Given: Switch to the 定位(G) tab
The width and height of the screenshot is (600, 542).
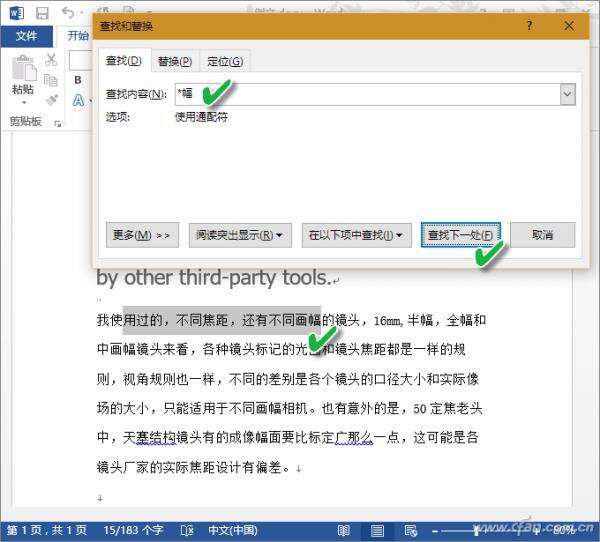Looking at the screenshot, I should (225, 61).
